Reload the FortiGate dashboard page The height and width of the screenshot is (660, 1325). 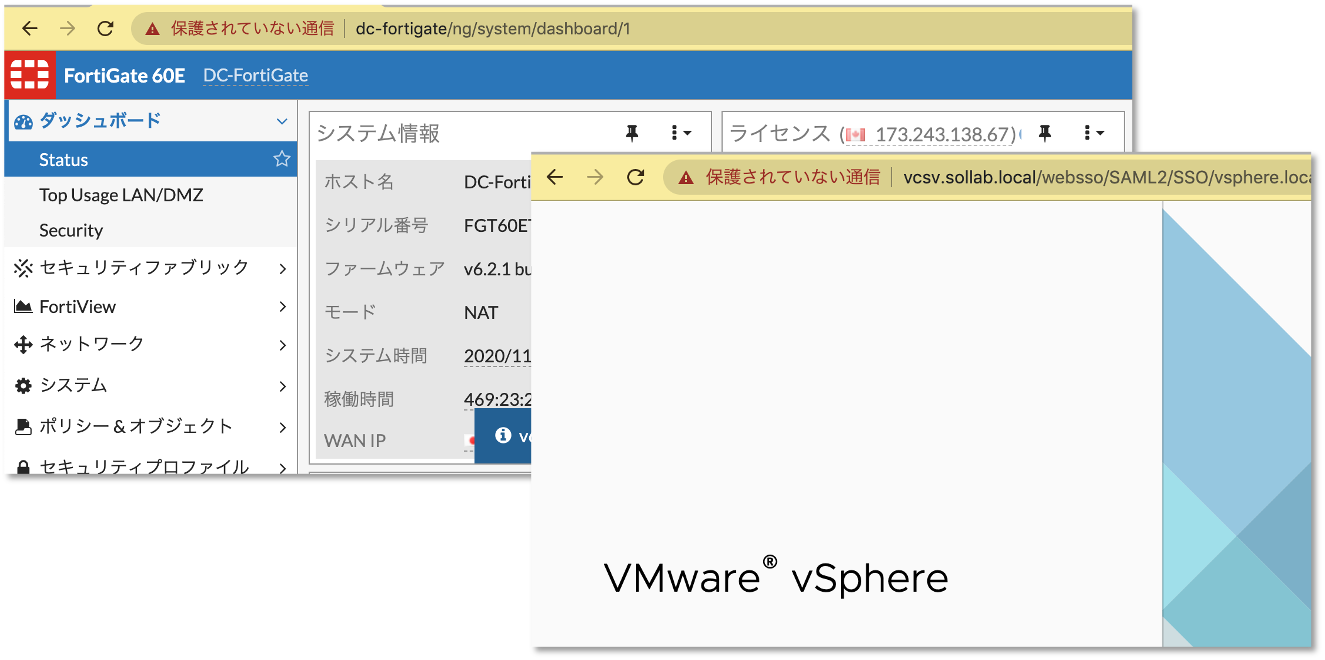[x=105, y=28]
